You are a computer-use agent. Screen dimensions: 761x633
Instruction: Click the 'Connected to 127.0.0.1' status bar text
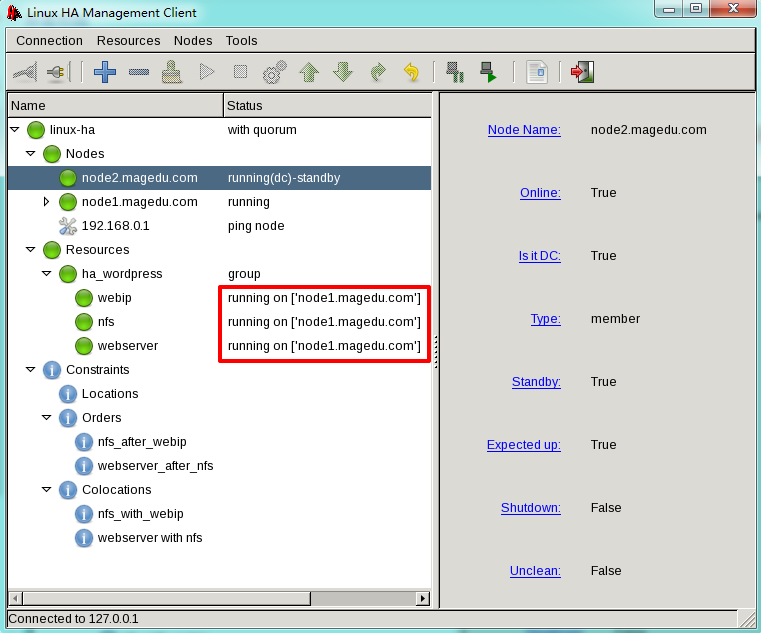click(73, 619)
